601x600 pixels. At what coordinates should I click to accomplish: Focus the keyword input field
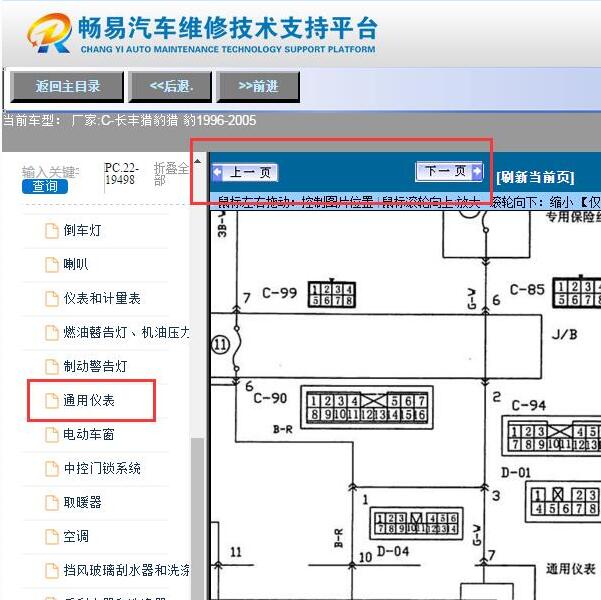pos(51,172)
